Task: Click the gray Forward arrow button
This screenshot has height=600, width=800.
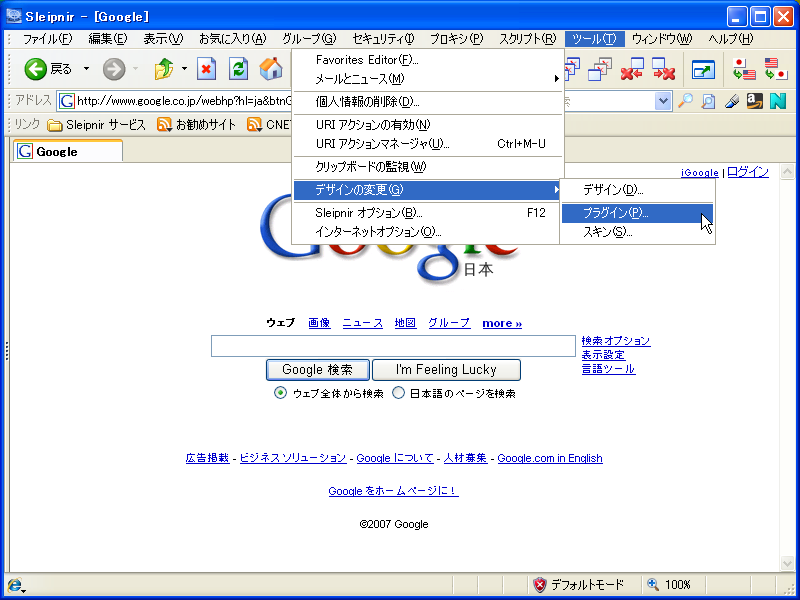Action: 114,69
